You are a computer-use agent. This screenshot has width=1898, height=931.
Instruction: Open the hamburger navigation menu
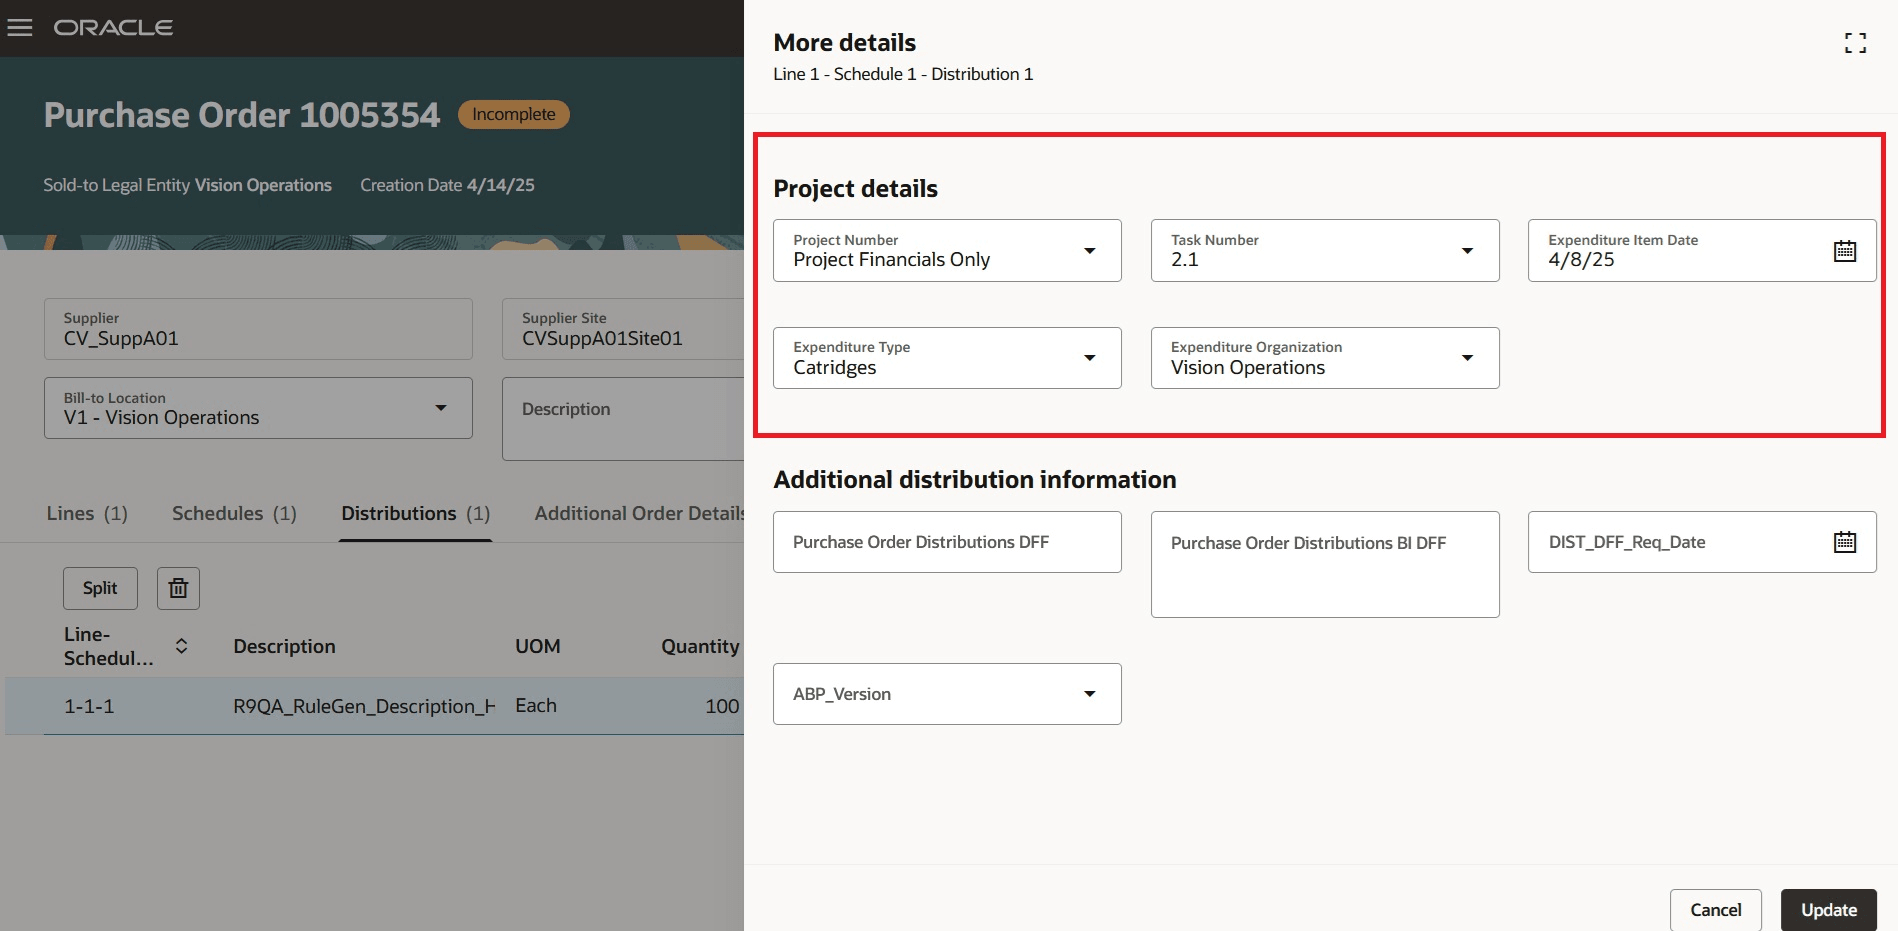20,28
